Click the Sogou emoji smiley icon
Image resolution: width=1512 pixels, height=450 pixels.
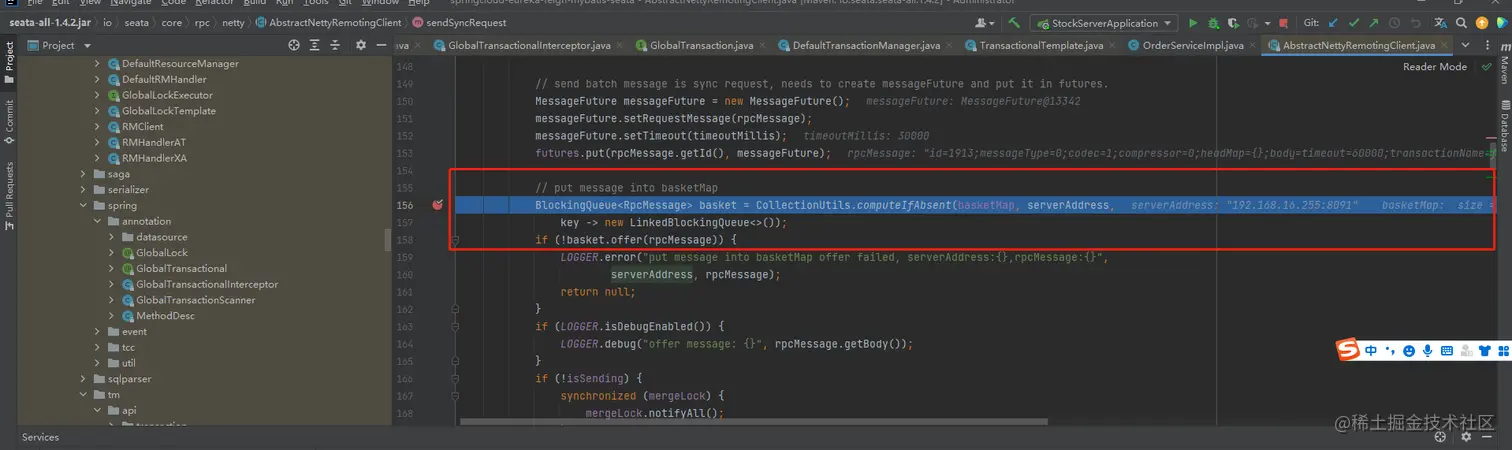(1409, 351)
